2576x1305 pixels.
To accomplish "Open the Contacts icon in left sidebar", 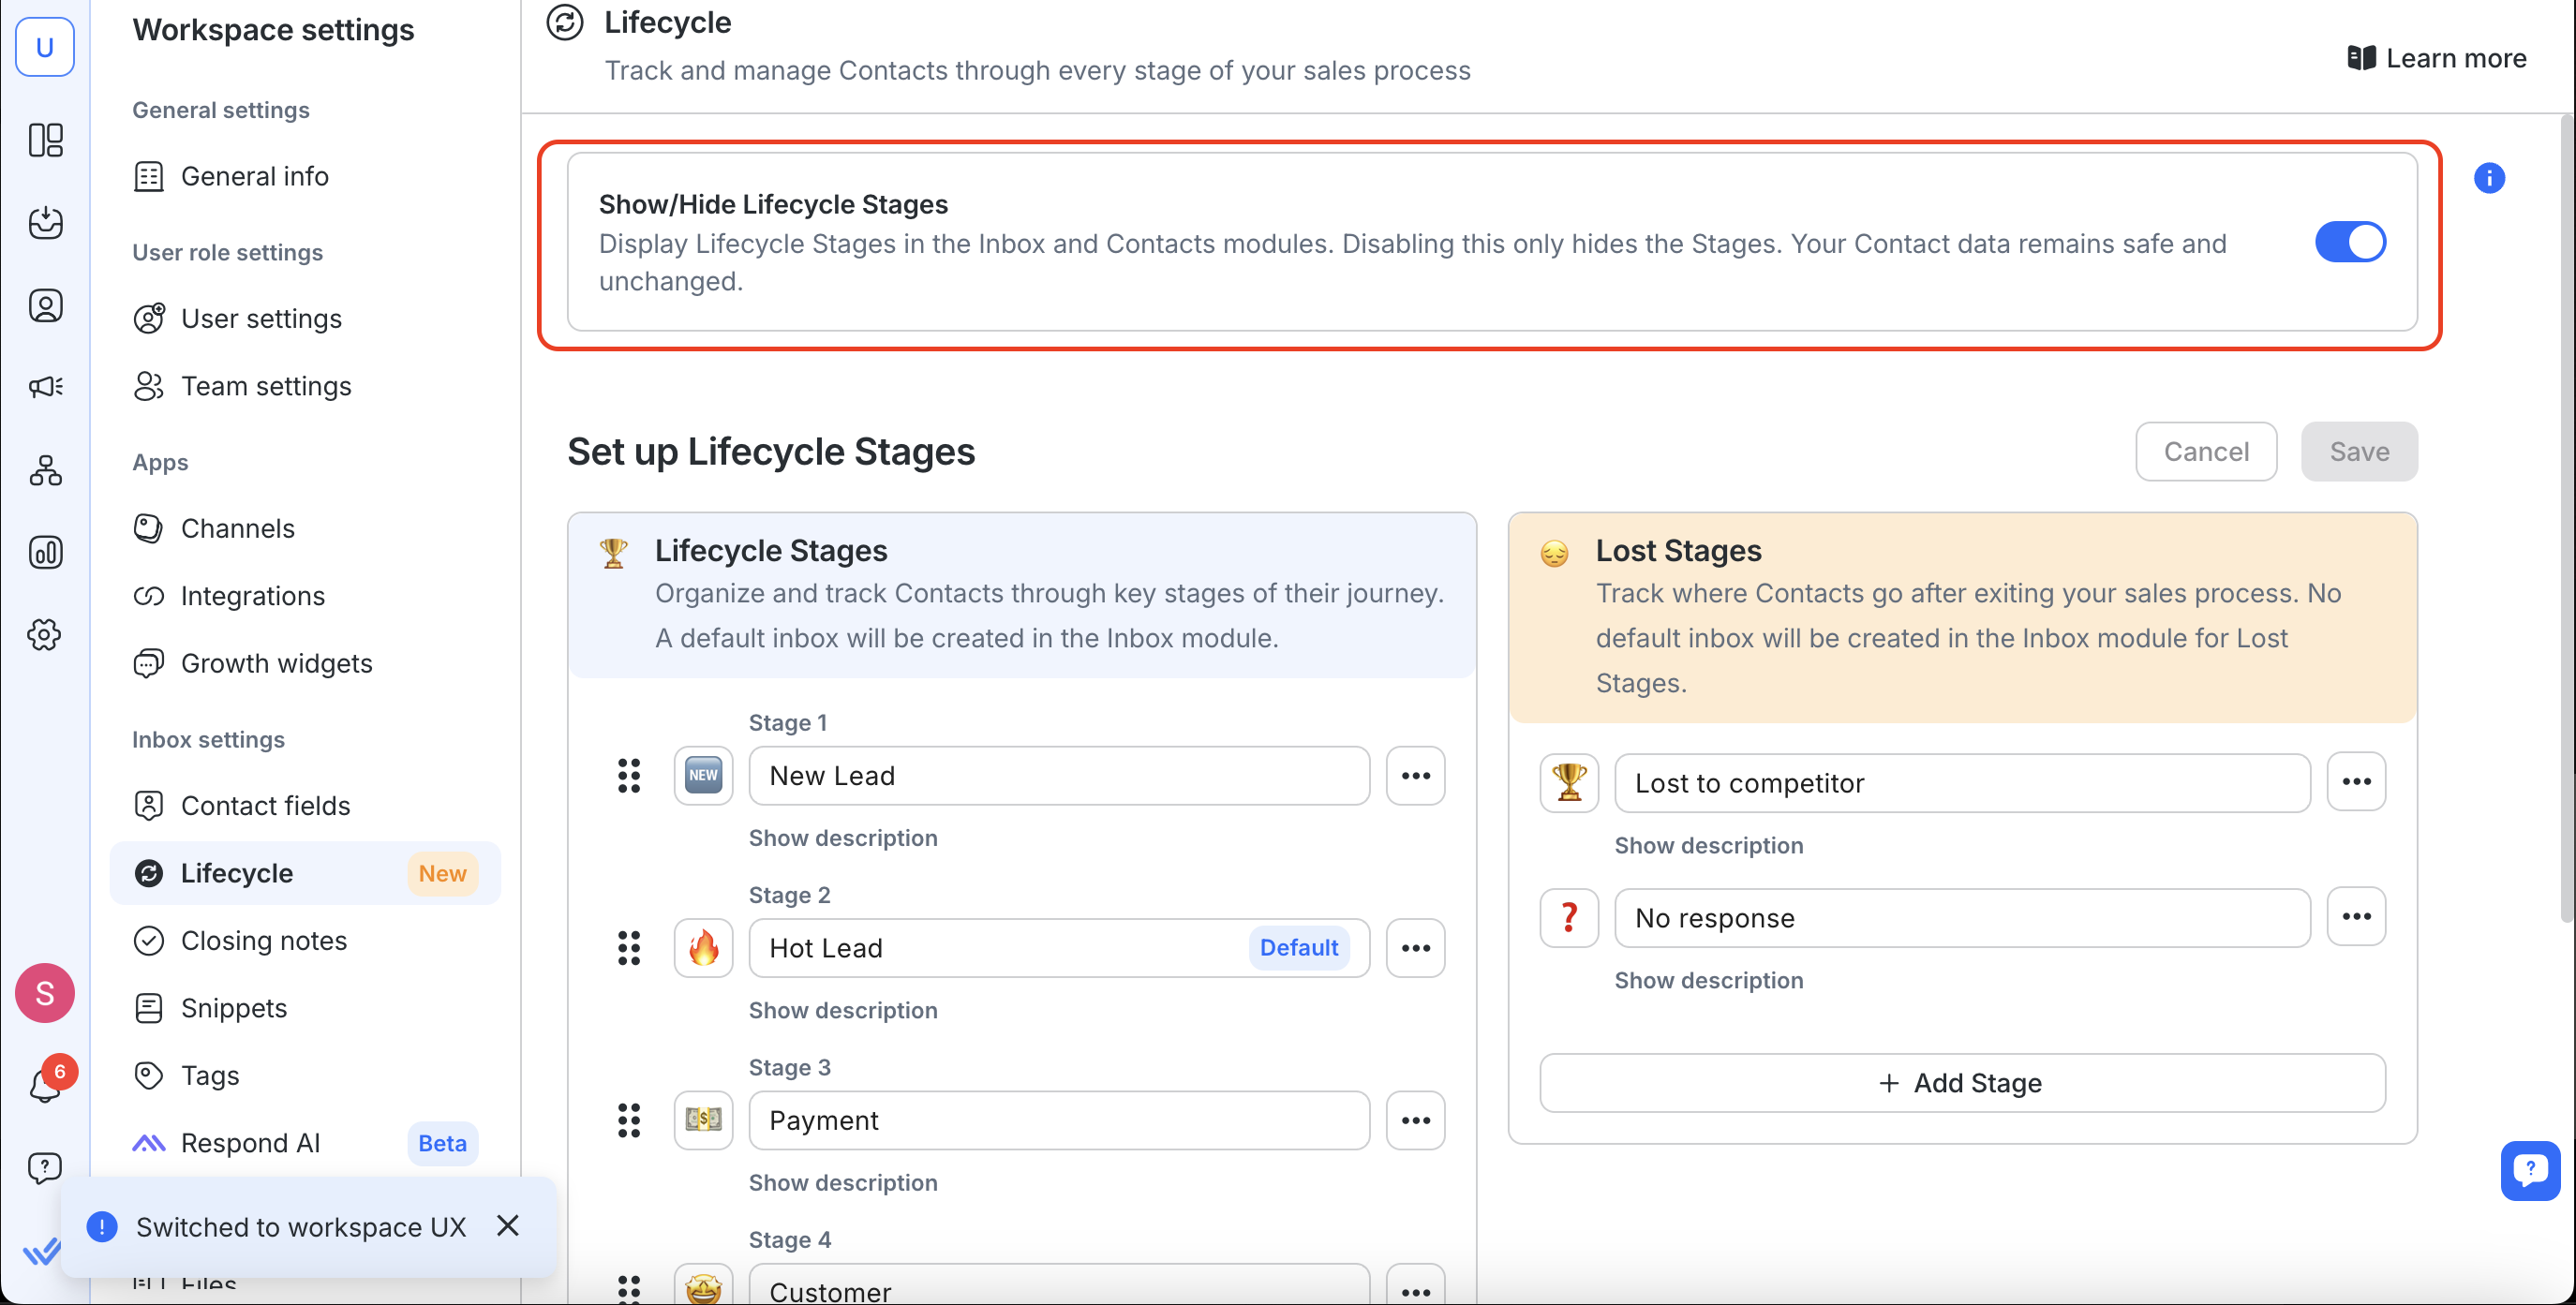I will [x=45, y=305].
